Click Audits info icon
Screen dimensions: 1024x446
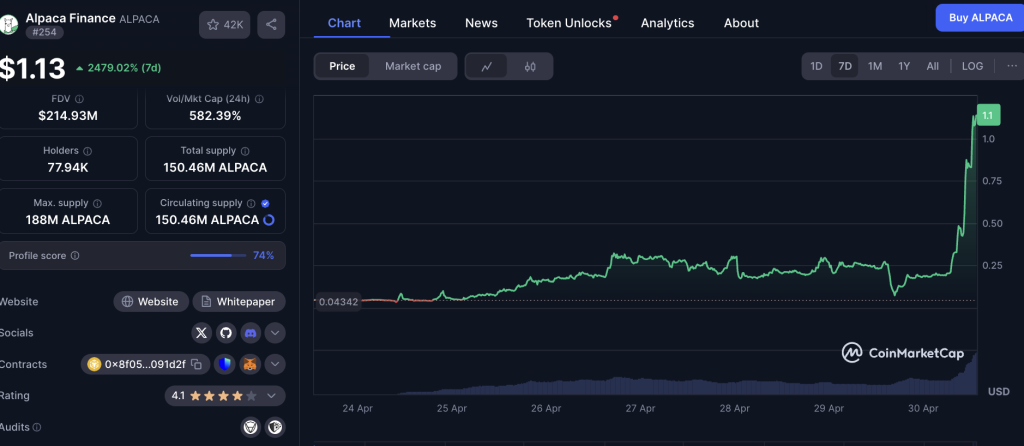coord(37,428)
